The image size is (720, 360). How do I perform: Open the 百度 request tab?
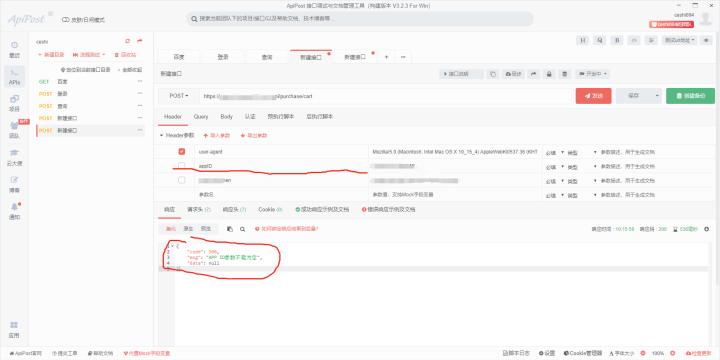point(179,57)
